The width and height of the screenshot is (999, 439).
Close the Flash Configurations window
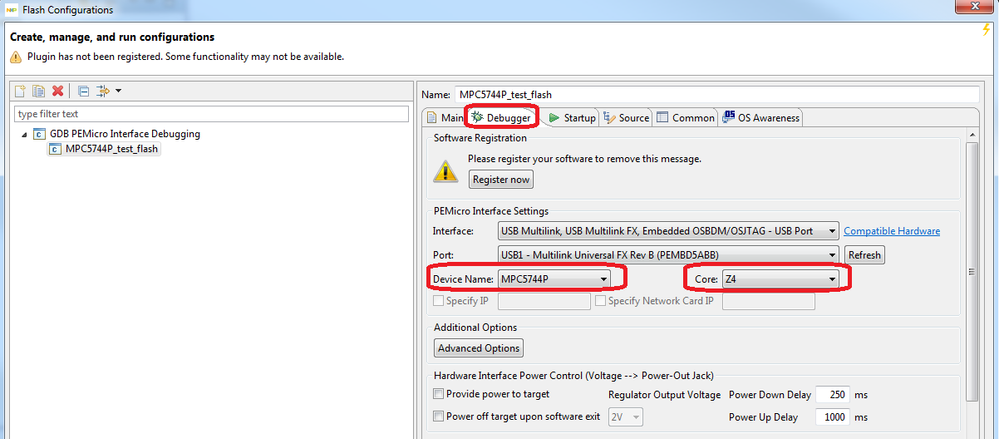(975, 7)
